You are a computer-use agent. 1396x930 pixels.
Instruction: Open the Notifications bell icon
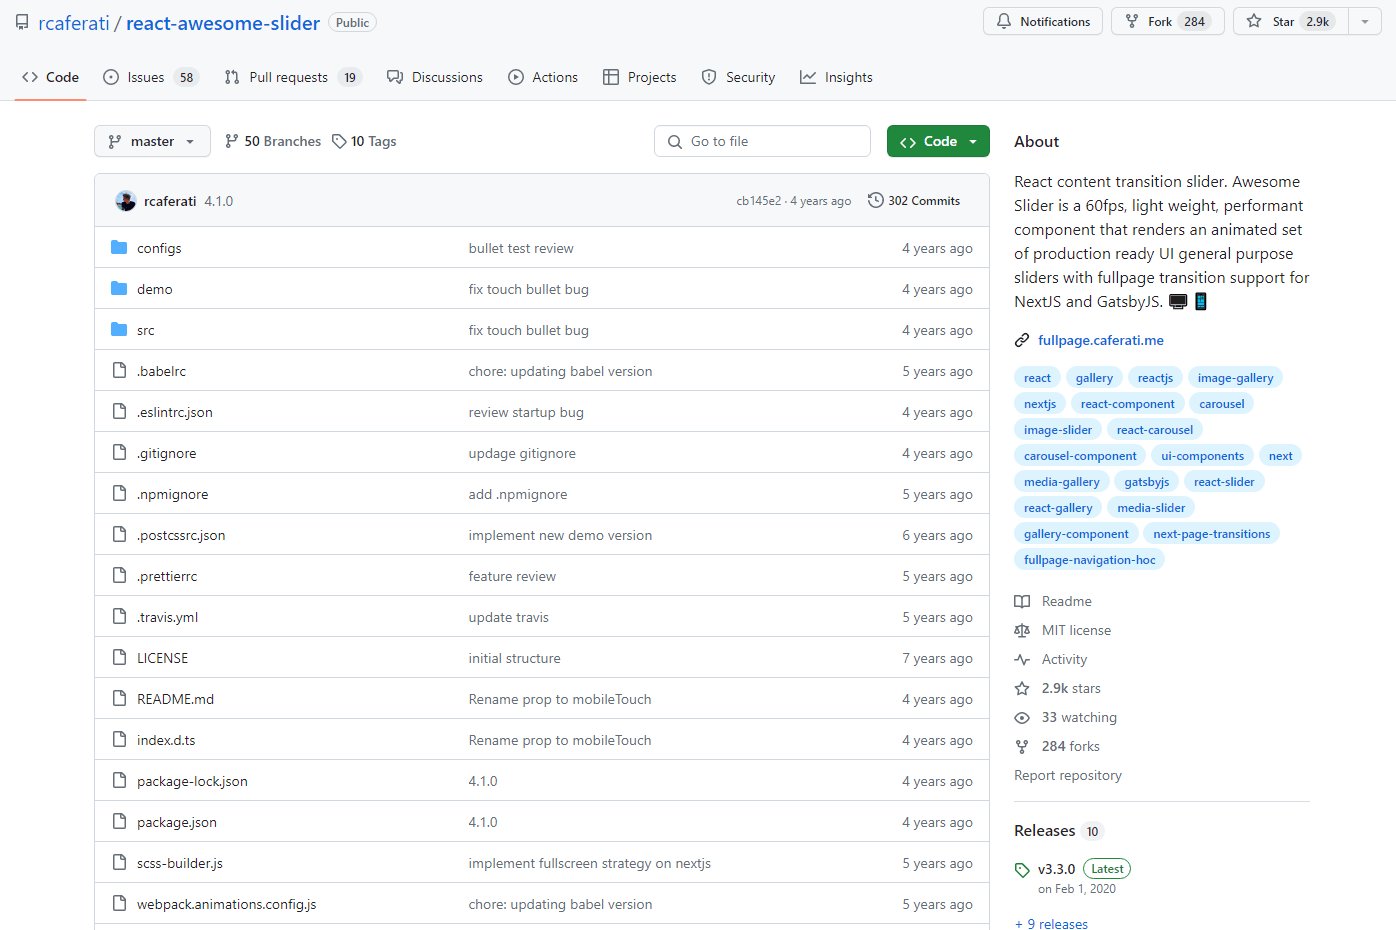[x=1005, y=21]
